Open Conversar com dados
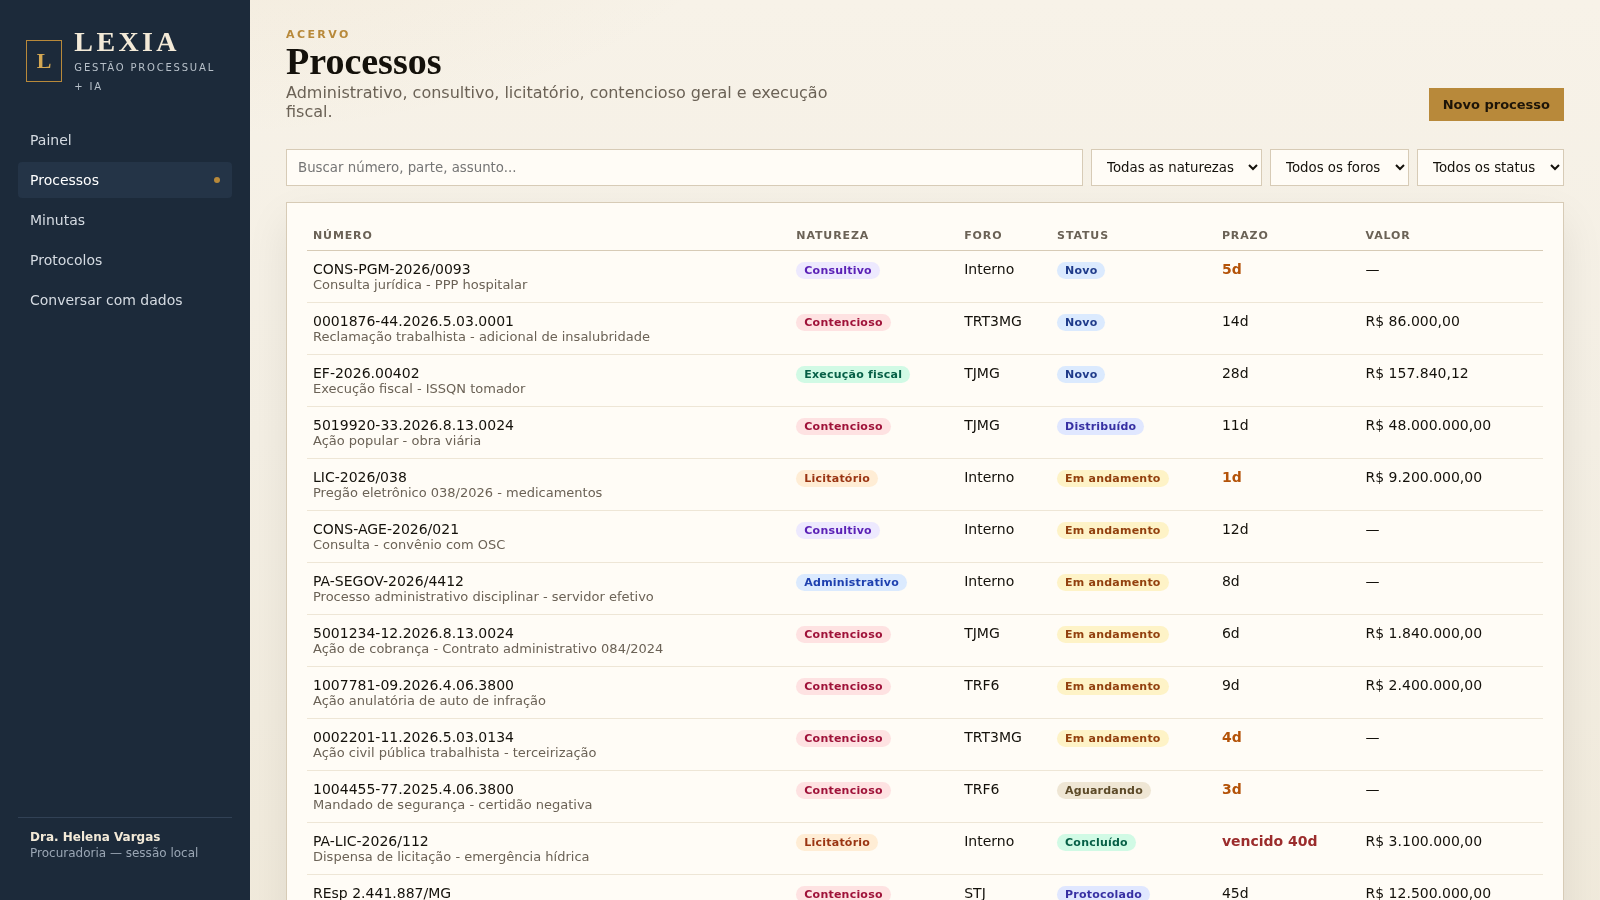 (125, 300)
